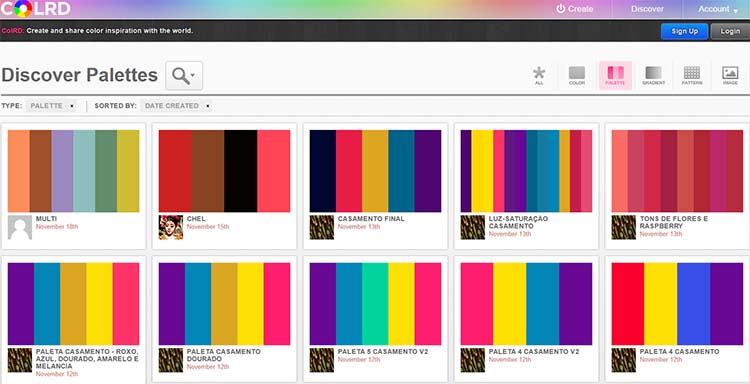This screenshot has width=750, height=384.
Task: Click the Sign Up button
Action: pyautogui.click(x=684, y=31)
